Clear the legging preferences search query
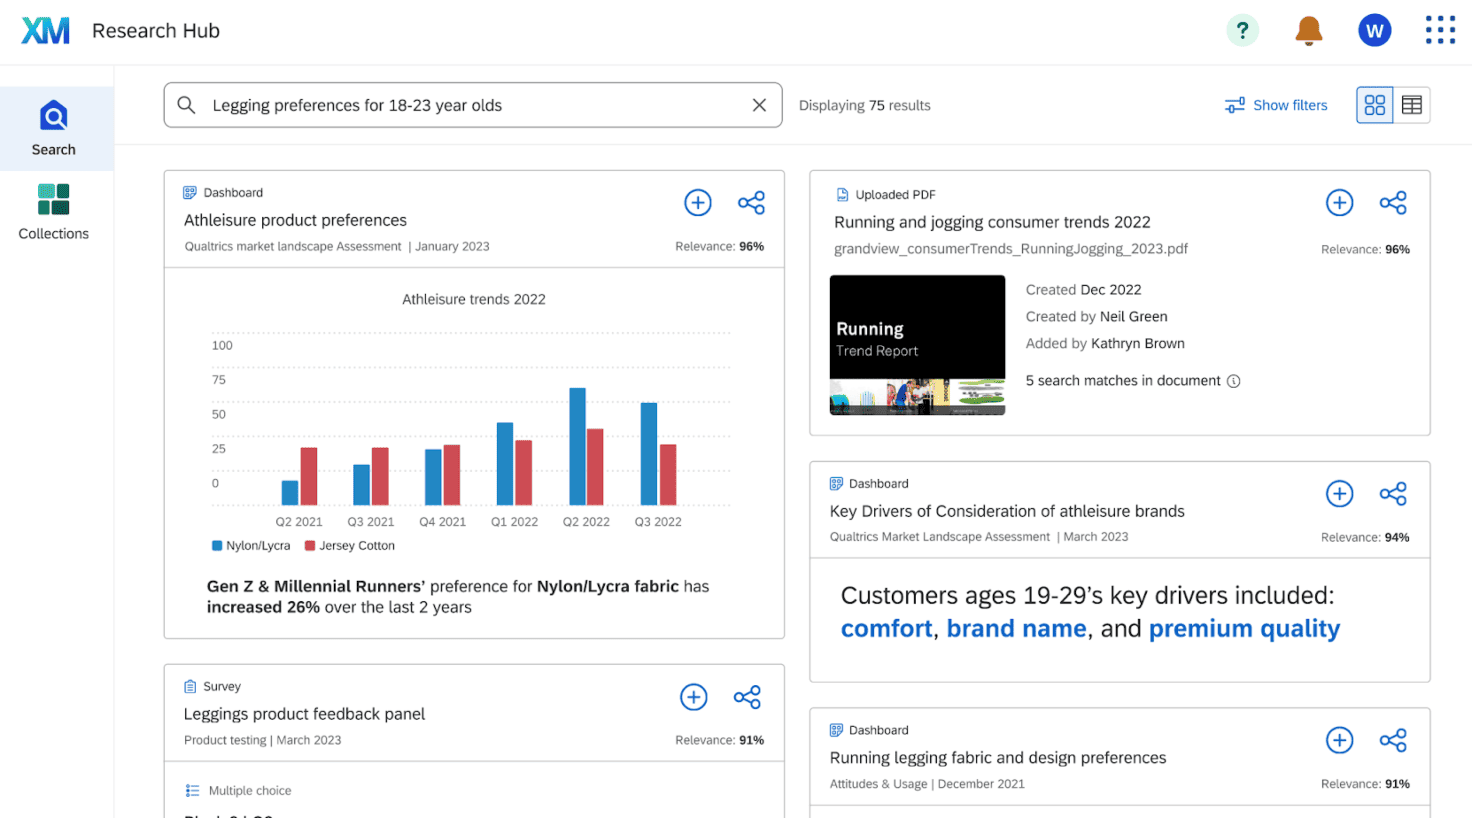Screen dimensions: 1472x818 tap(759, 104)
